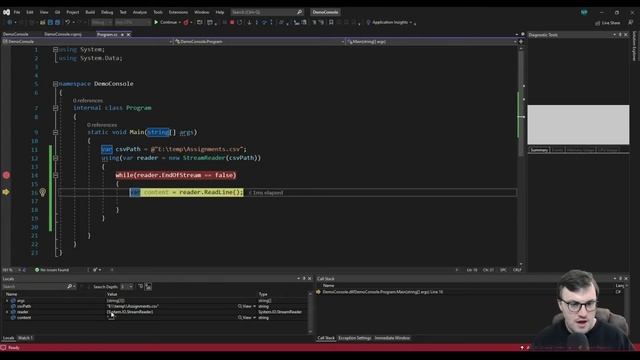Viewport: 640px width, 360px height.
Task: Switch to the DemoConsole.csproj tab
Action: tap(63, 35)
